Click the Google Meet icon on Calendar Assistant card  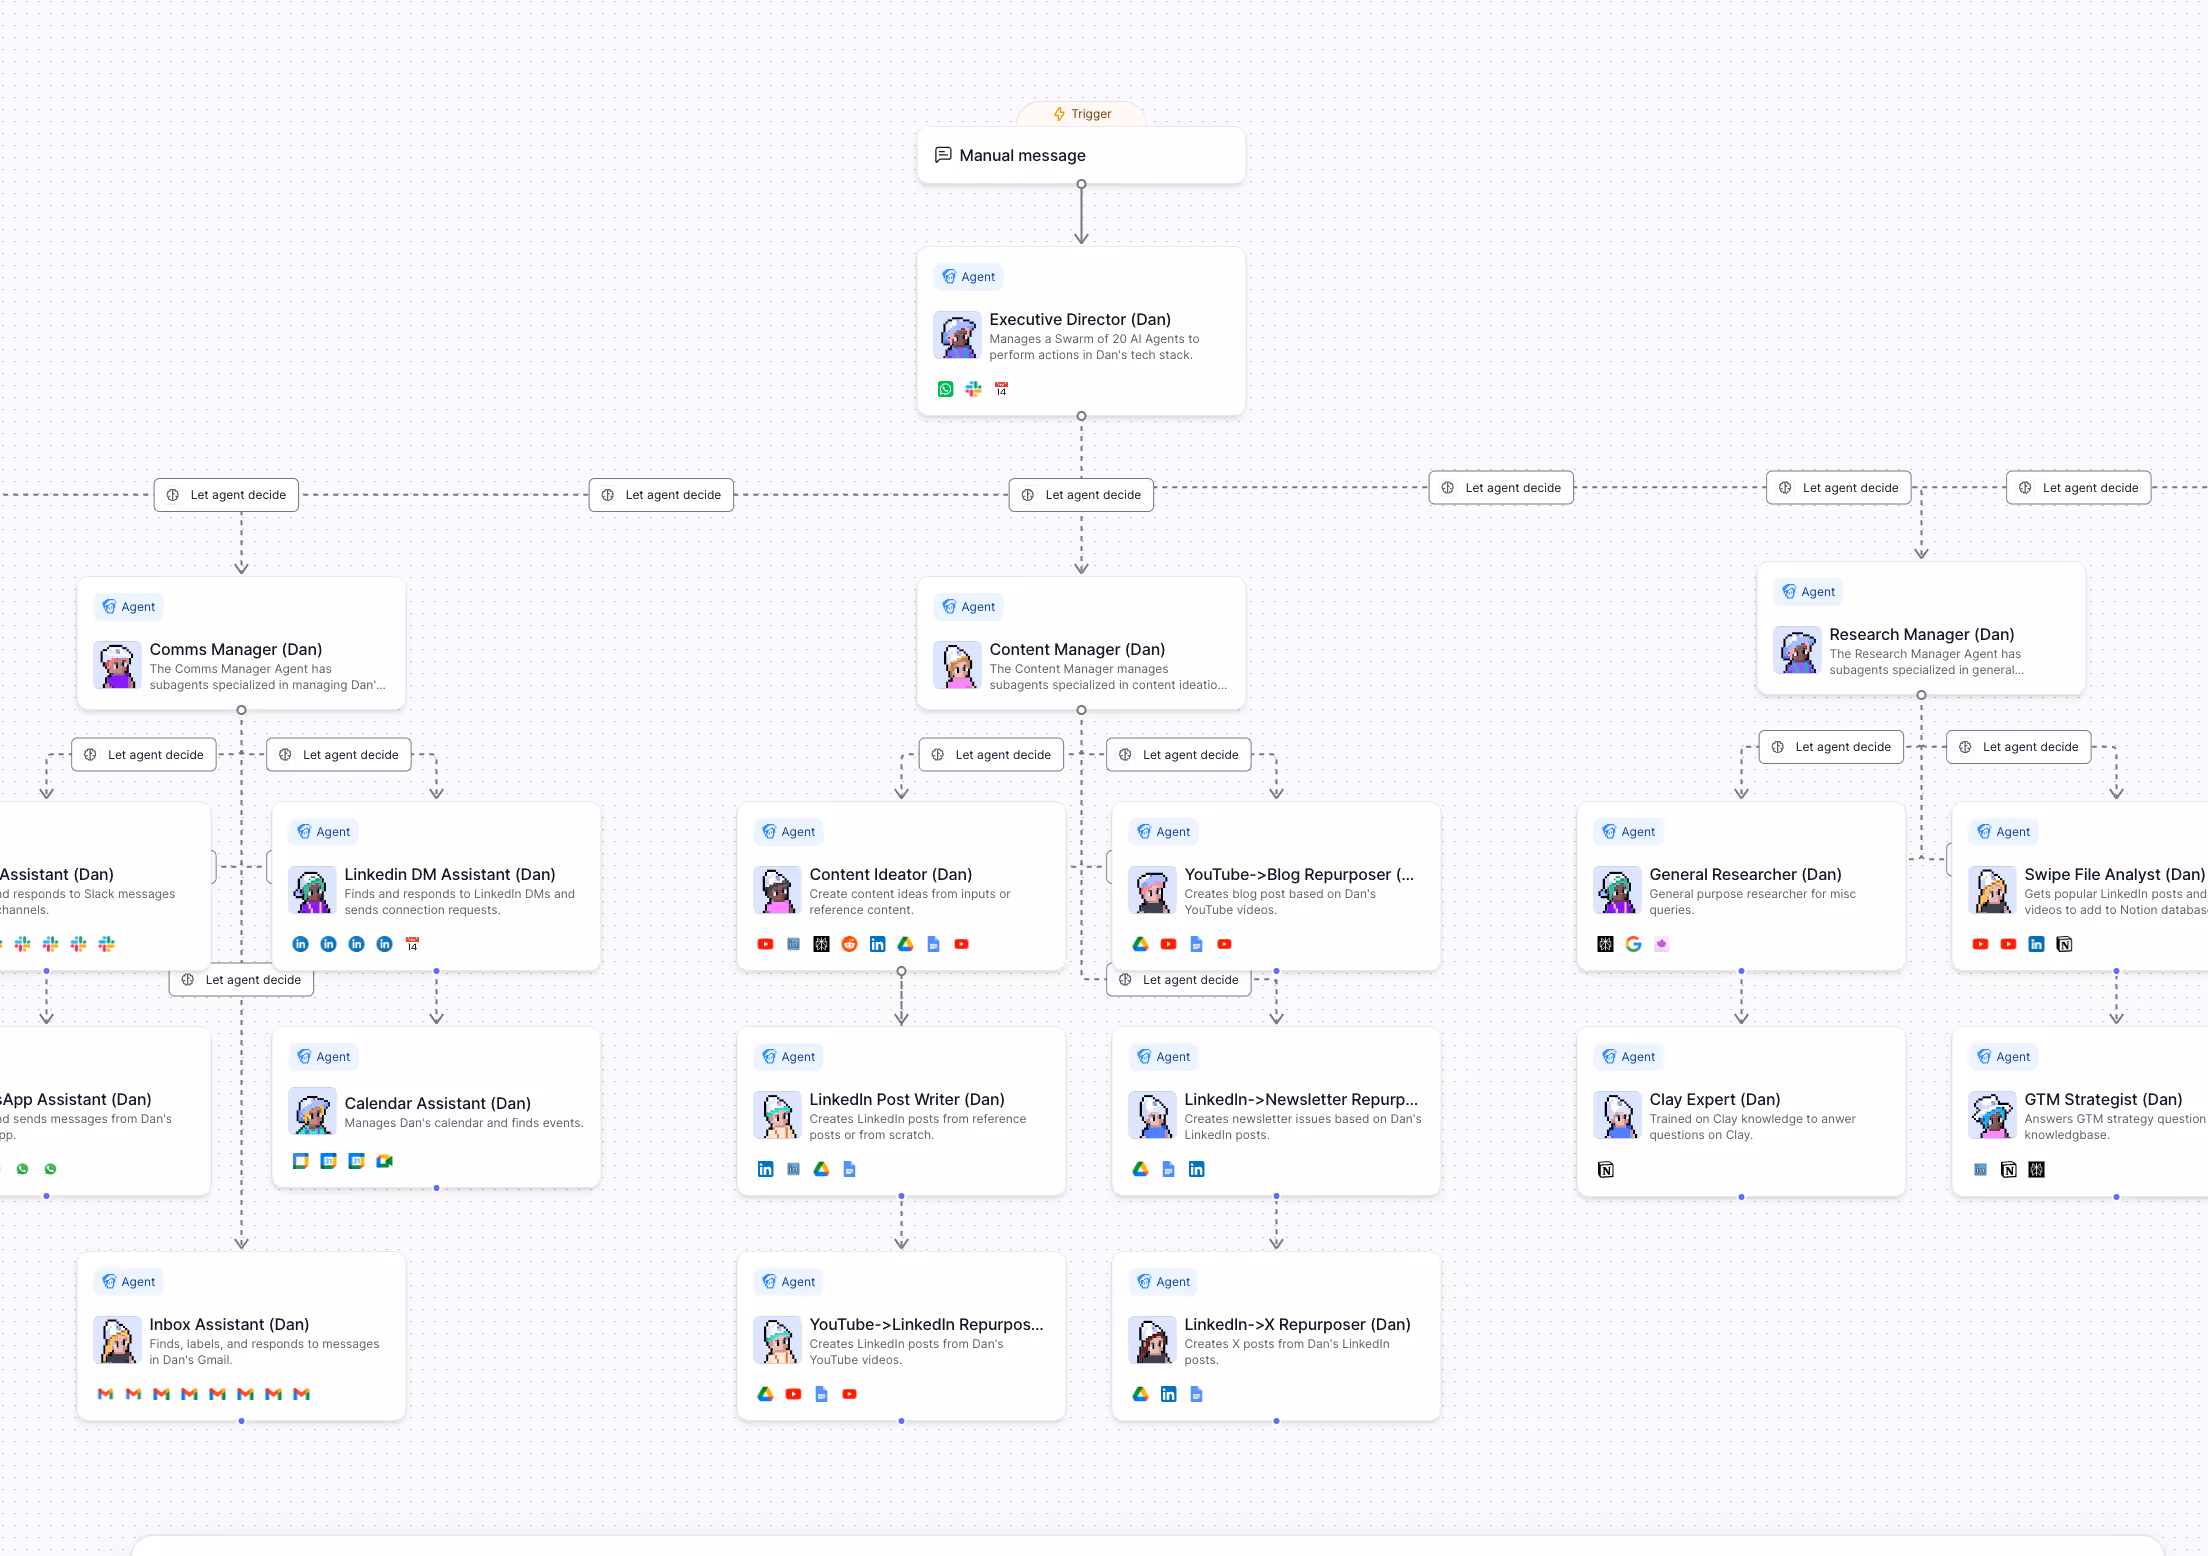pos(384,1161)
